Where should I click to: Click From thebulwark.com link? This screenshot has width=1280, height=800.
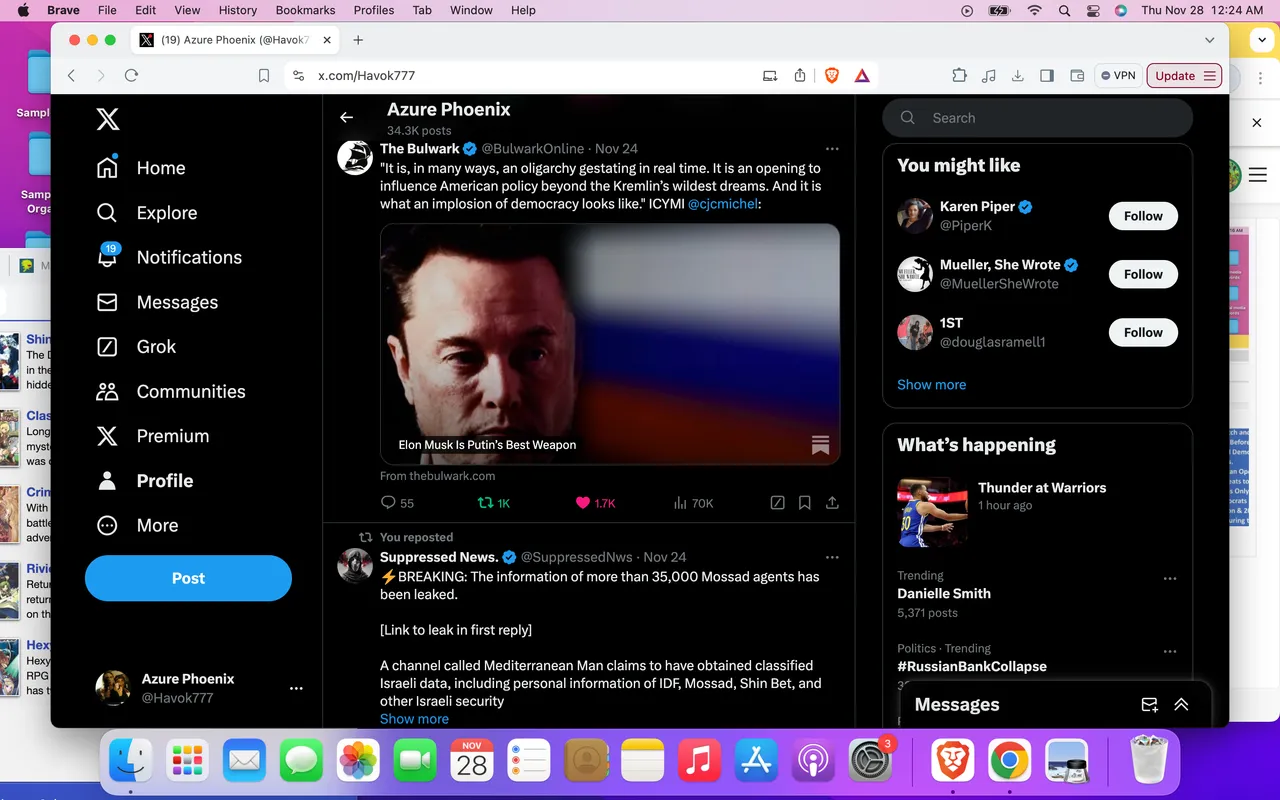click(437, 476)
